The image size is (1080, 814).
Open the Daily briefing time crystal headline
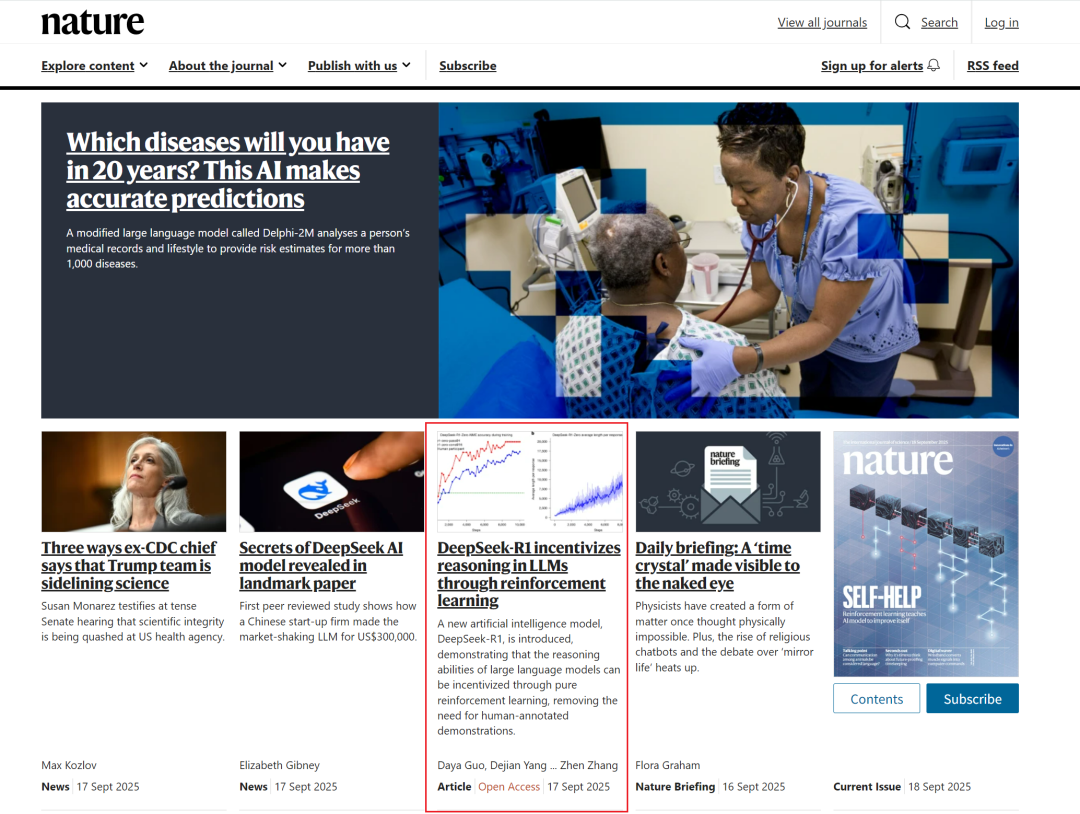pos(717,565)
